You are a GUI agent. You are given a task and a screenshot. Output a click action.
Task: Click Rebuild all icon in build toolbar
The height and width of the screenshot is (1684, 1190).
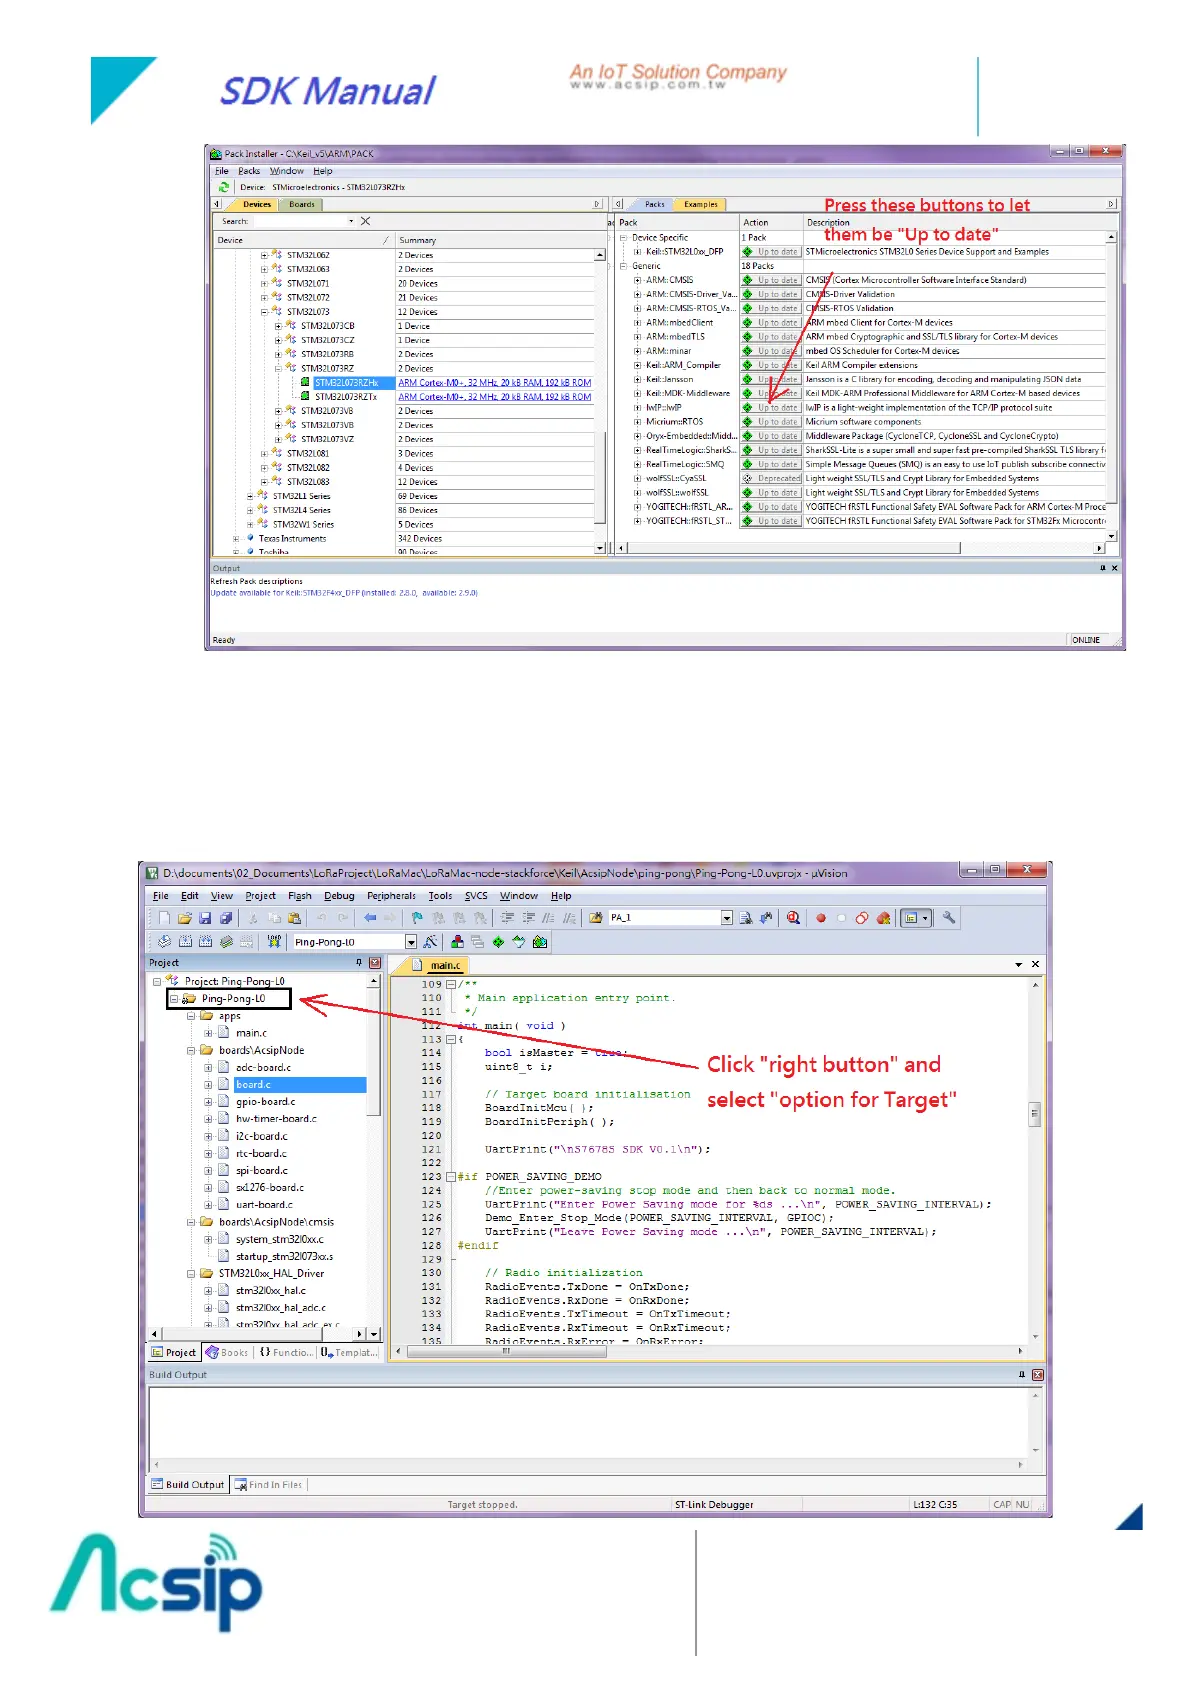pos(205,941)
